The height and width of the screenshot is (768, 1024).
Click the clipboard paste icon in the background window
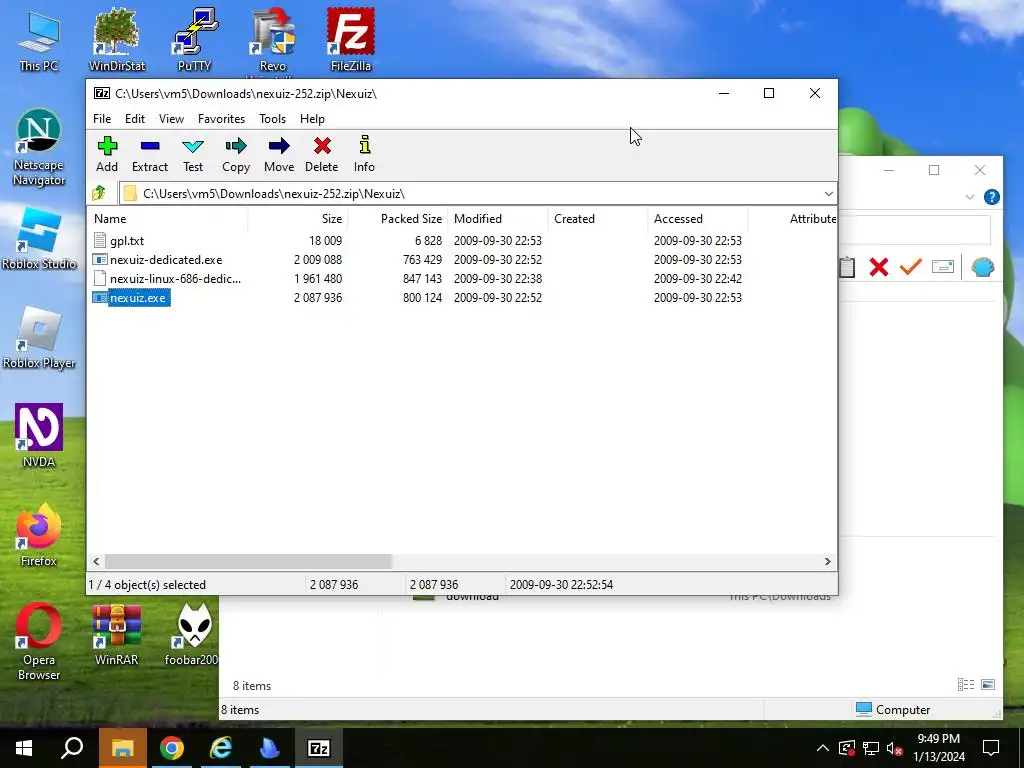pos(847,266)
